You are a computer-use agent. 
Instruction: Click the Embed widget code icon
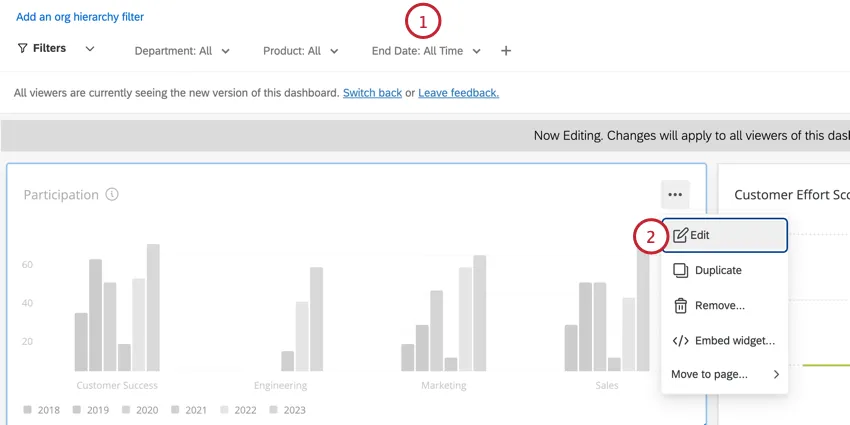click(680, 341)
